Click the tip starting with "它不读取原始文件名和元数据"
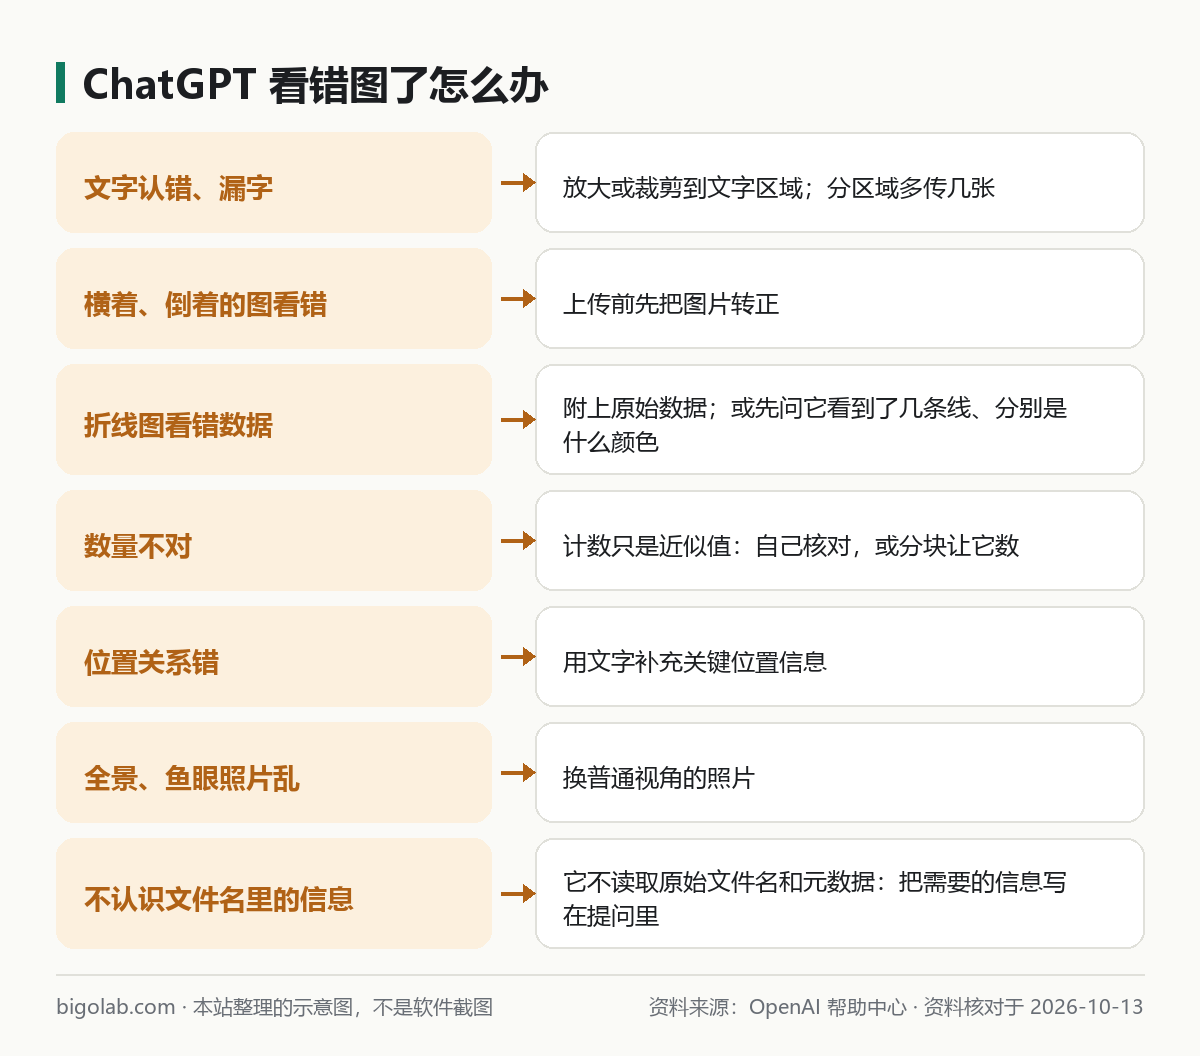Viewport: 1200px width, 1056px height. click(840, 893)
